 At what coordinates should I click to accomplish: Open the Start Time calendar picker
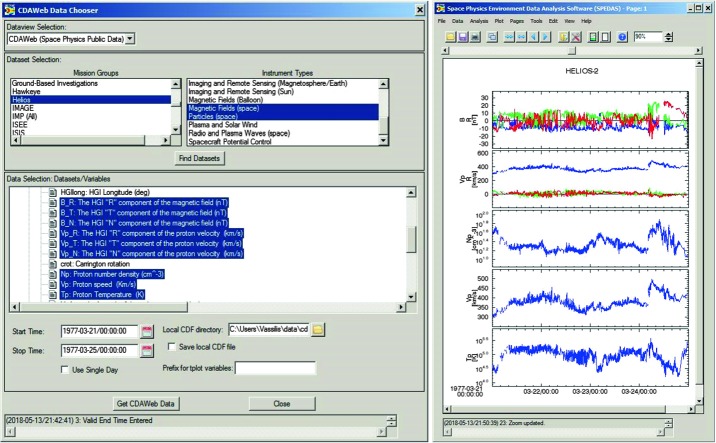[148, 331]
